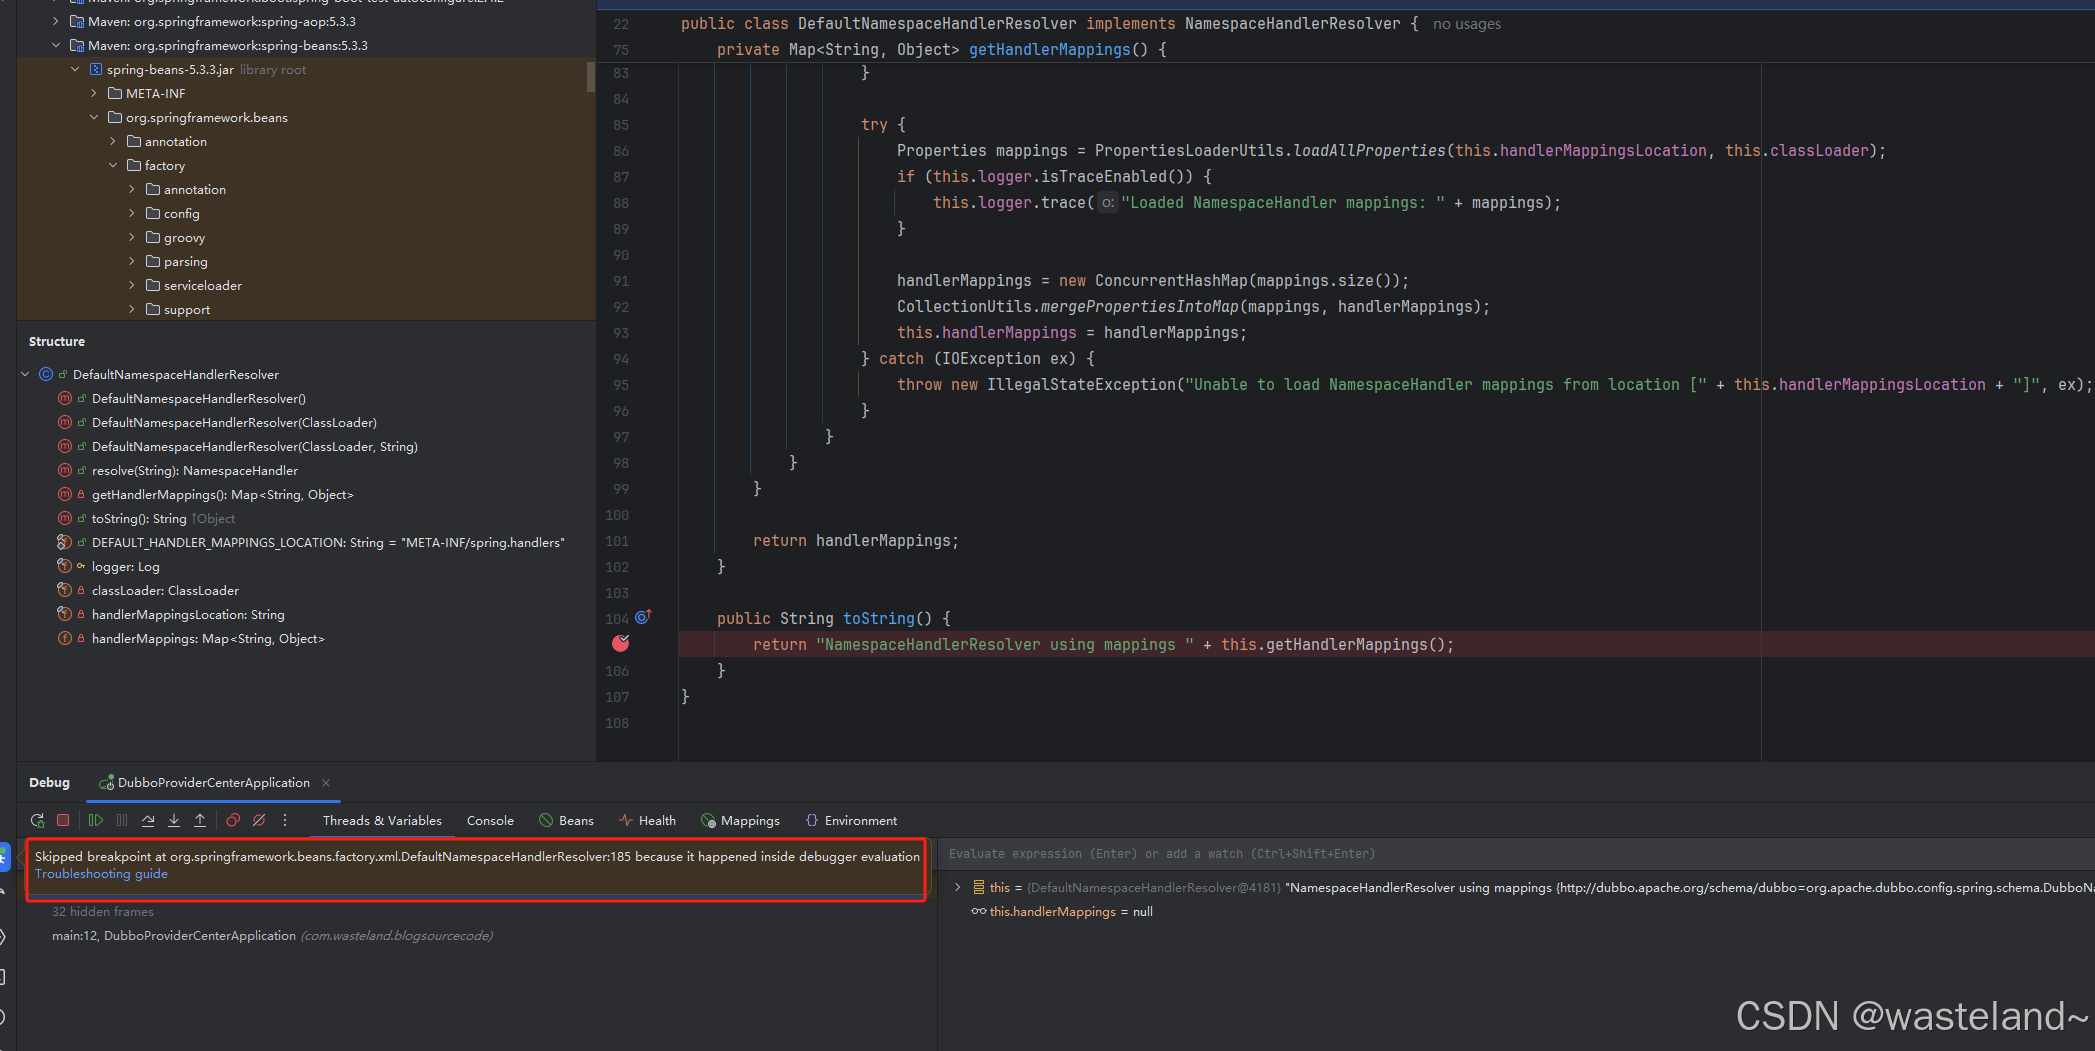Image resolution: width=2095 pixels, height=1051 pixels.
Task: Open the debugger more options three-dot menu
Action: 285,820
